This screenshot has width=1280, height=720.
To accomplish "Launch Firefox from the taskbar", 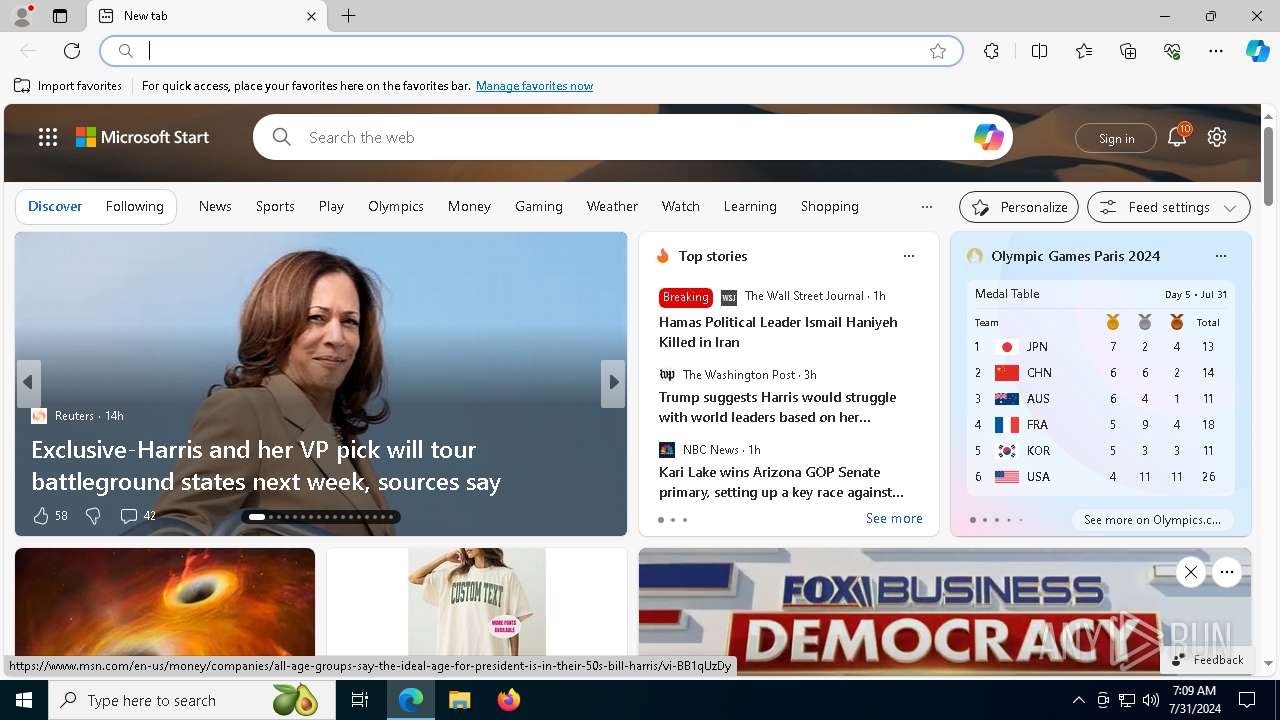I will (509, 700).
